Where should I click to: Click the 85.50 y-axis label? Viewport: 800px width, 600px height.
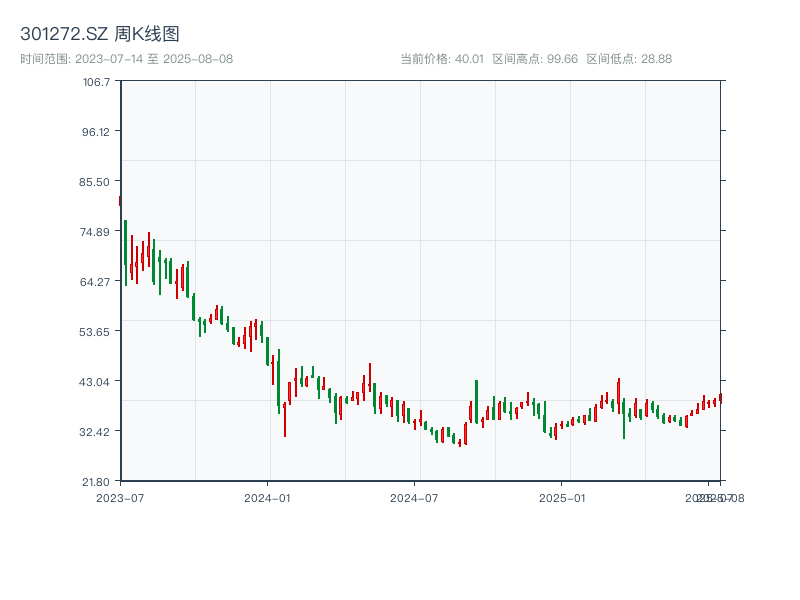(97, 181)
